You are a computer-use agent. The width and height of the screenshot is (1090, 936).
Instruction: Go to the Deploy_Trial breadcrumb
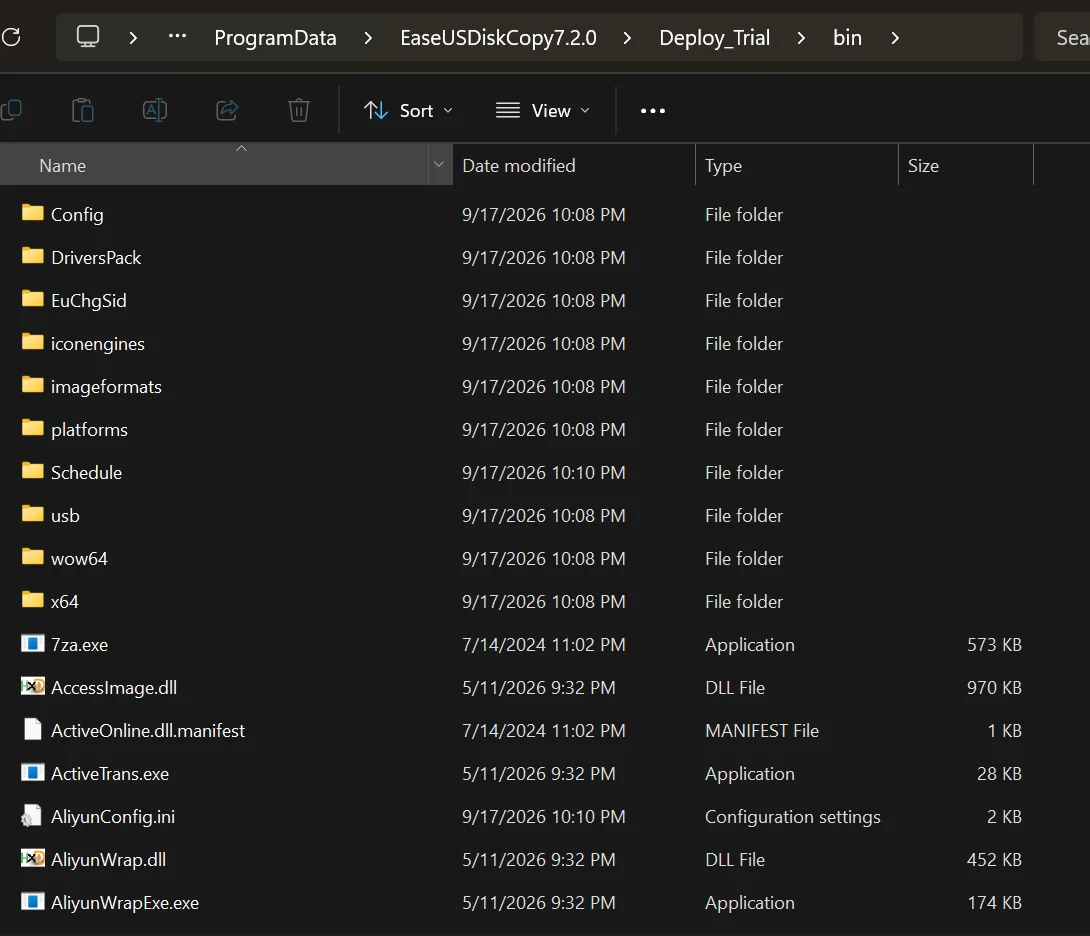[x=714, y=38]
